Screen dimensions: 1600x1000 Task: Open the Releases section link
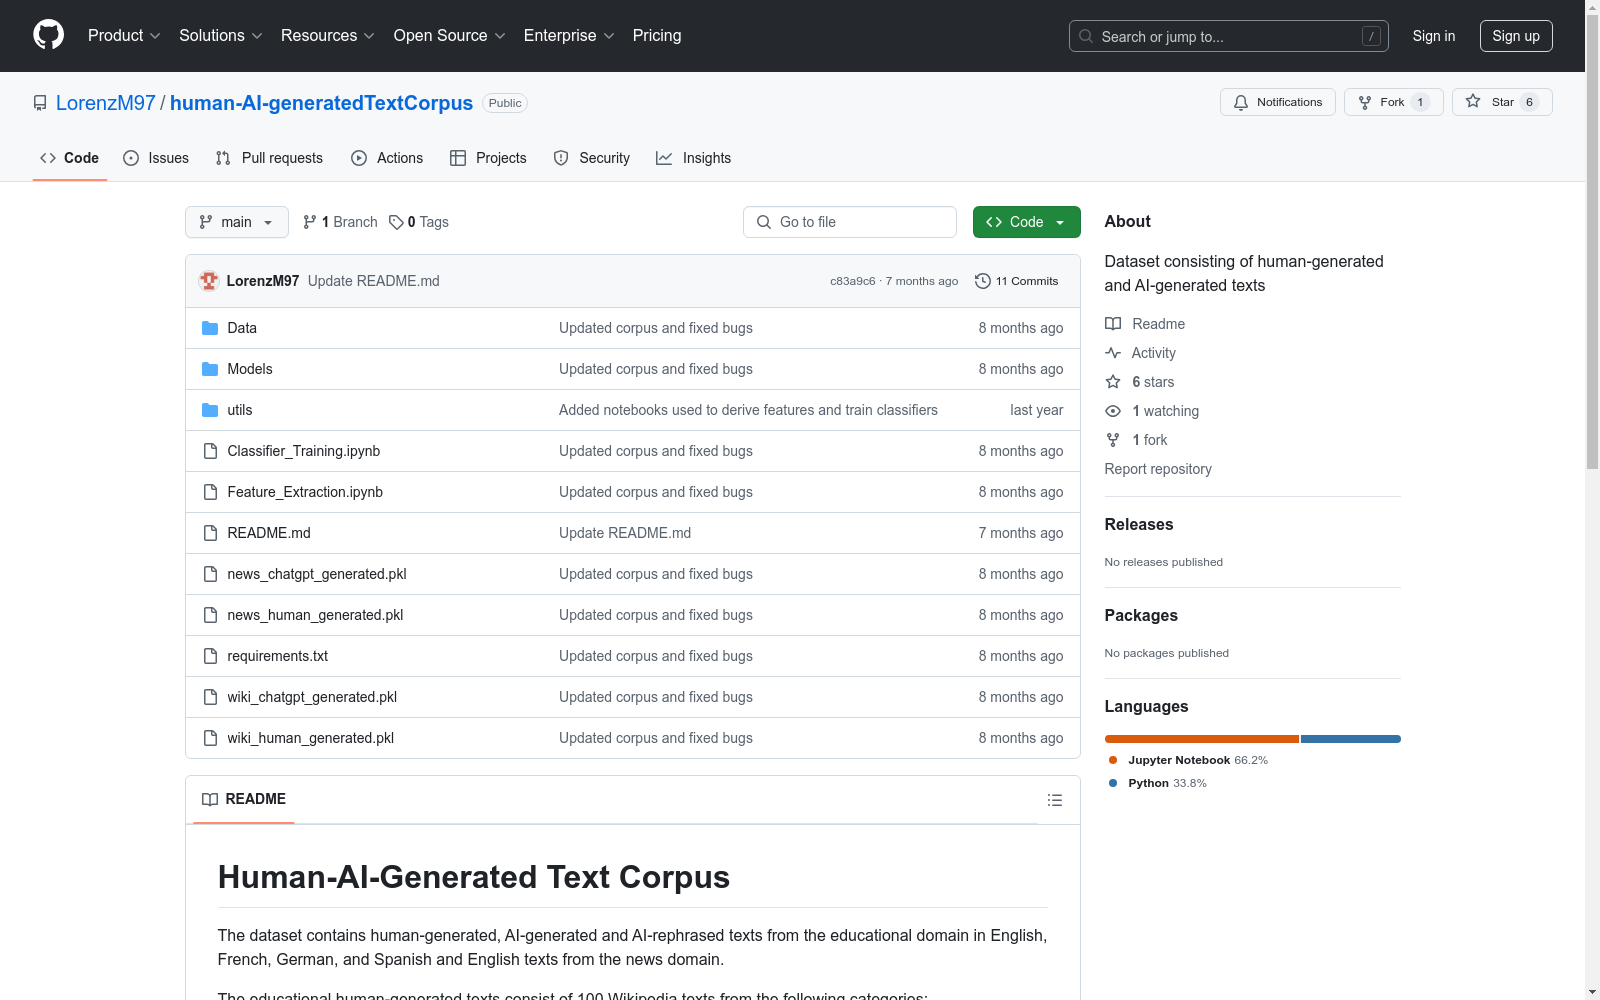(x=1139, y=525)
